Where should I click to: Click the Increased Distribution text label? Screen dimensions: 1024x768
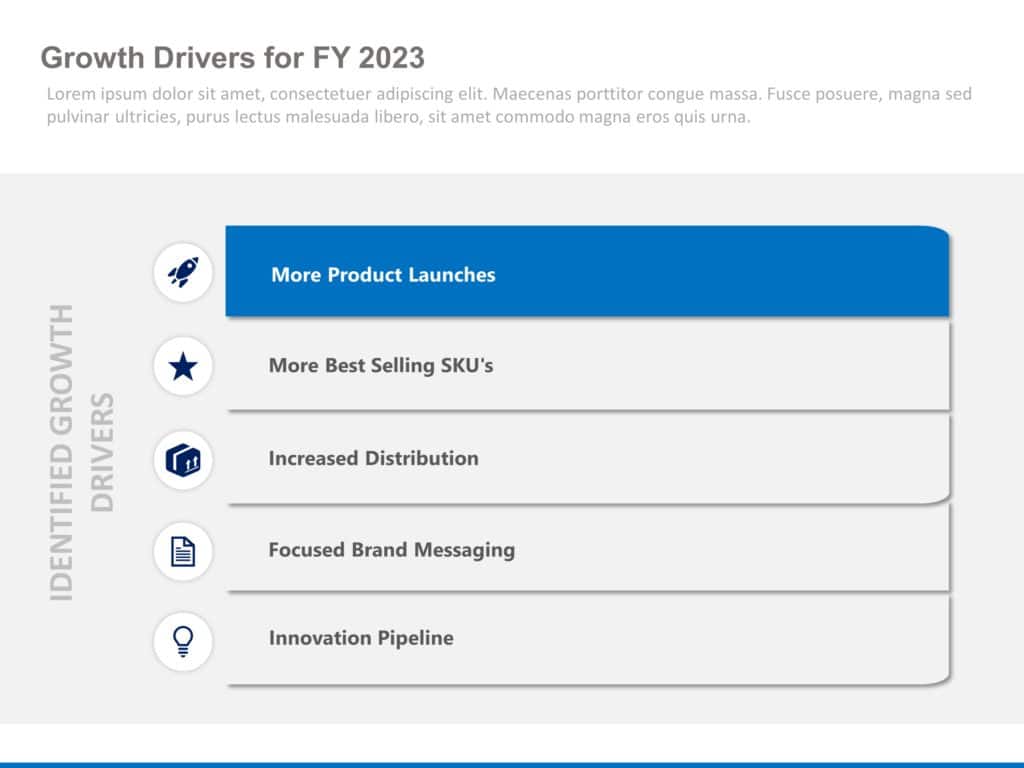(374, 458)
